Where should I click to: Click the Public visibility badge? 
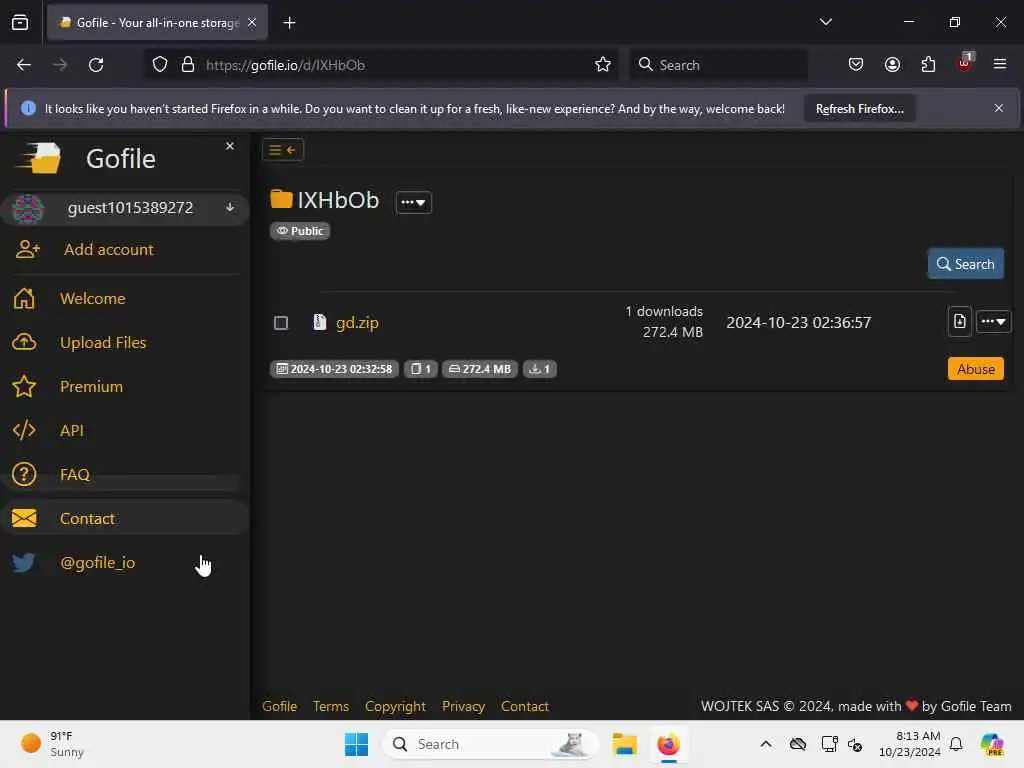pos(300,231)
